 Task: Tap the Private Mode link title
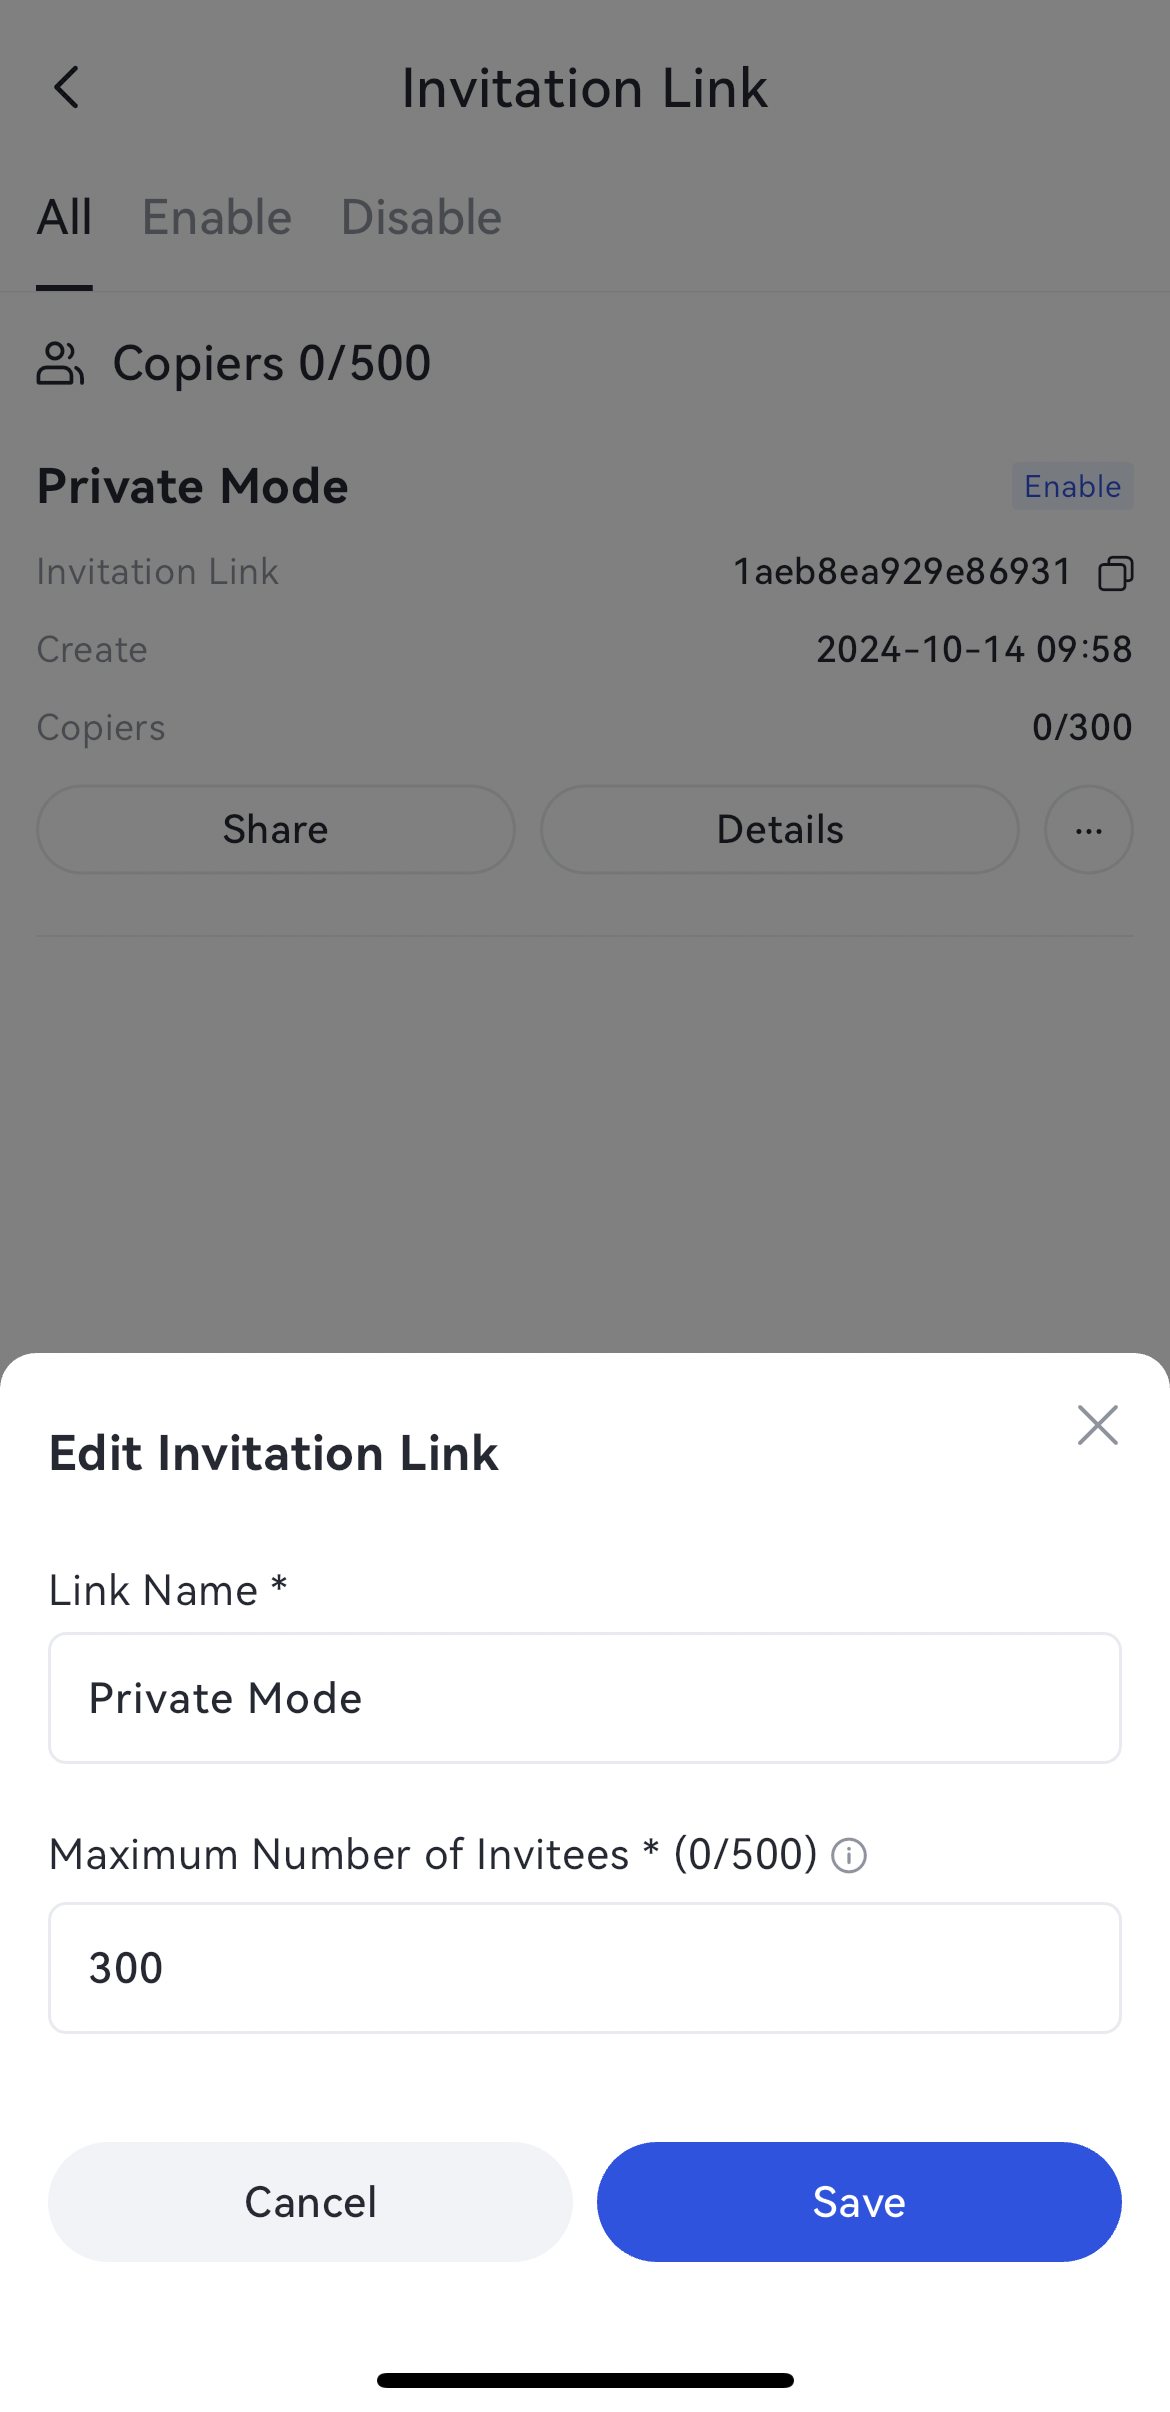pos(193,487)
